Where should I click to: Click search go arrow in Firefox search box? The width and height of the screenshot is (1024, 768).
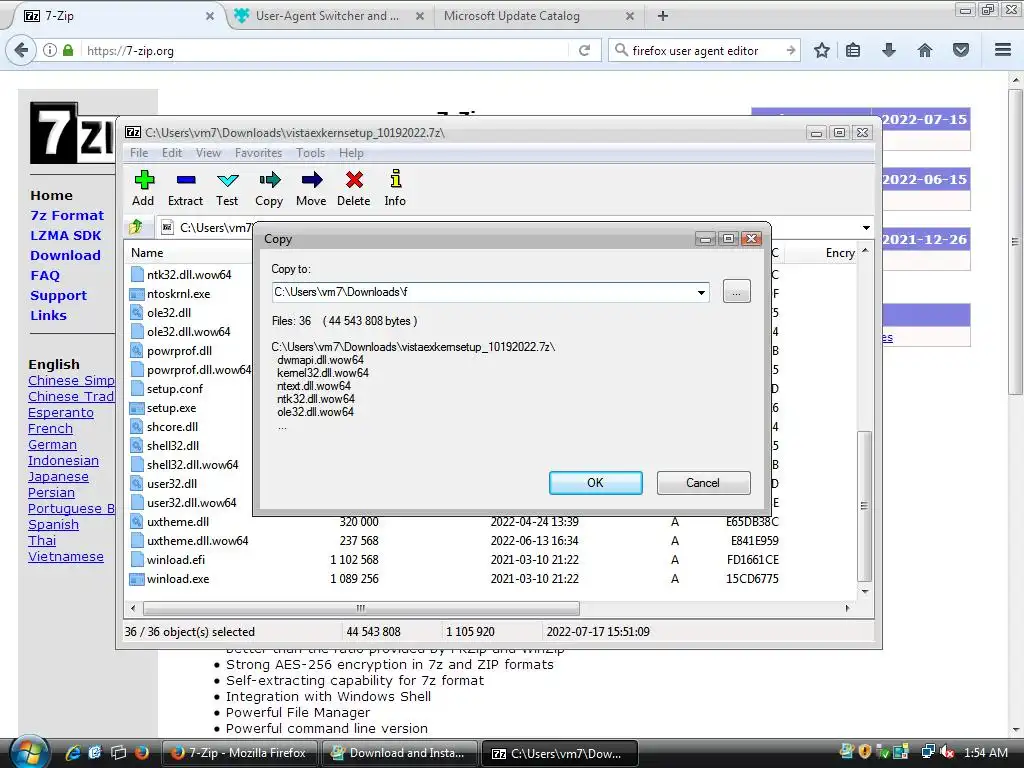(790, 50)
